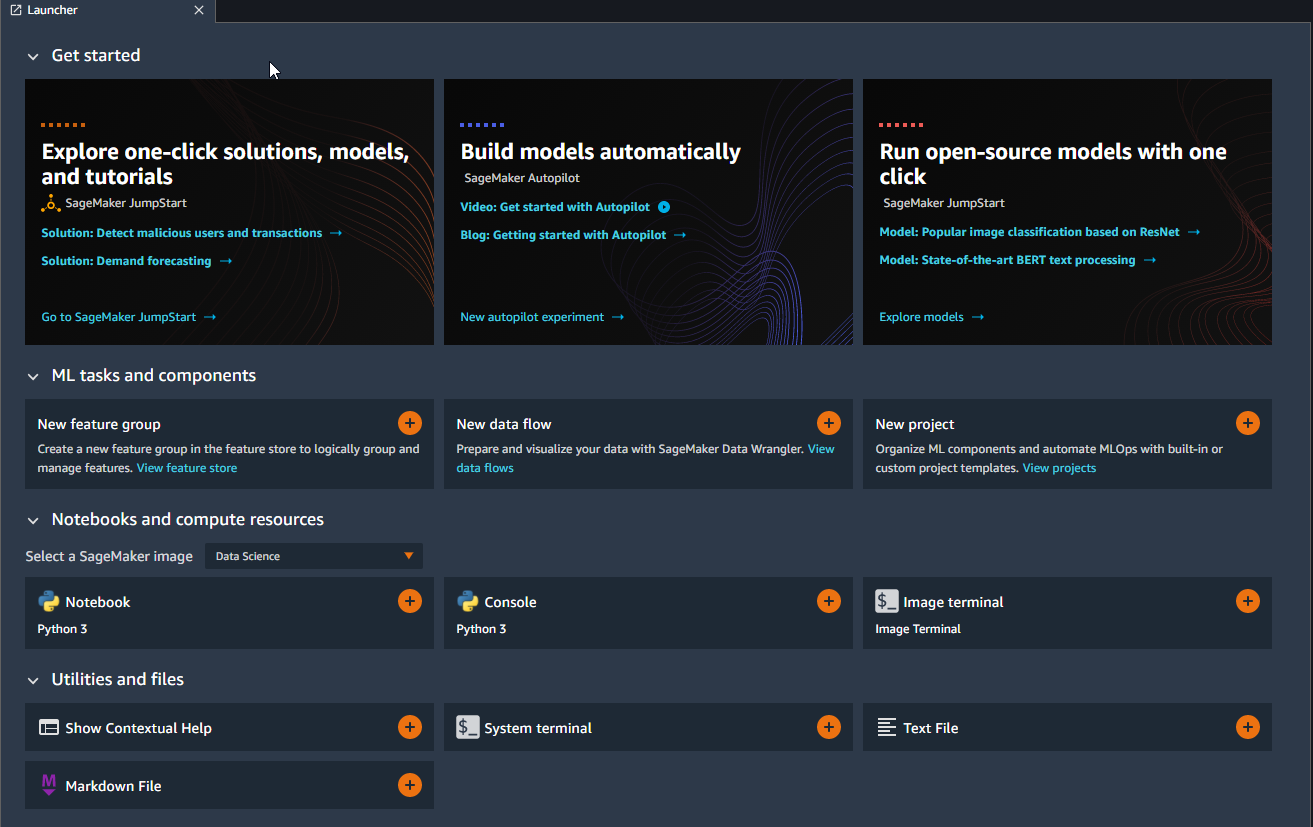The width and height of the screenshot is (1313, 827).
Task: Select the Launcher tab
Action: tap(107, 10)
